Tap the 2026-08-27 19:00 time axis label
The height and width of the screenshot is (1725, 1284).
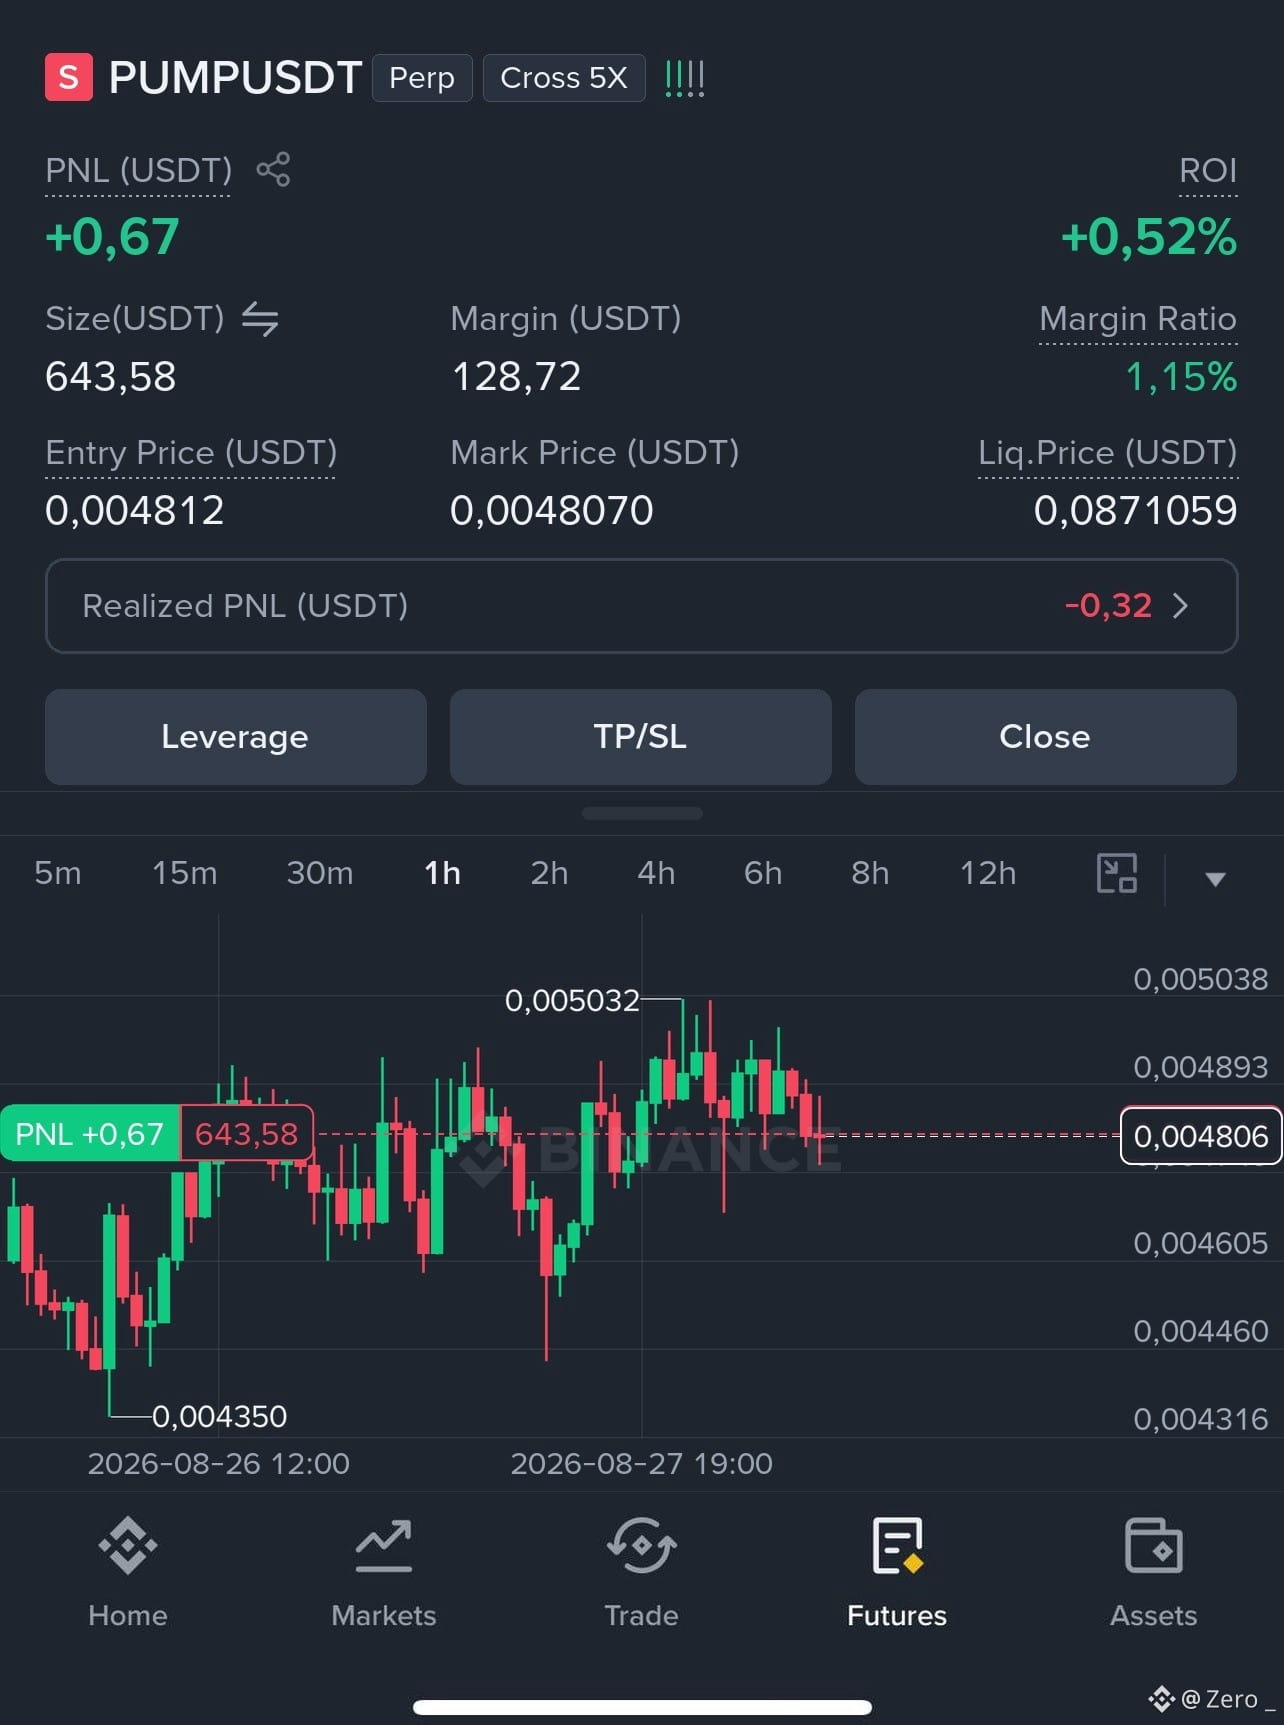click(x=642, y=1464)
